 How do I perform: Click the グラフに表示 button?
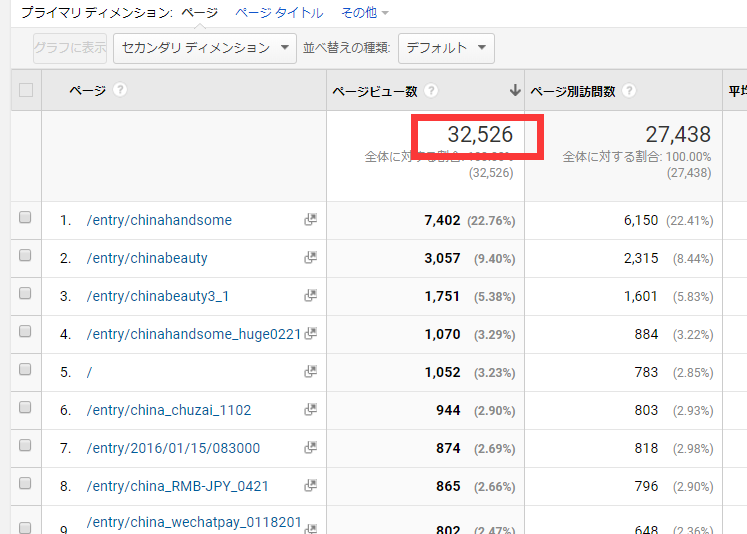70,48
